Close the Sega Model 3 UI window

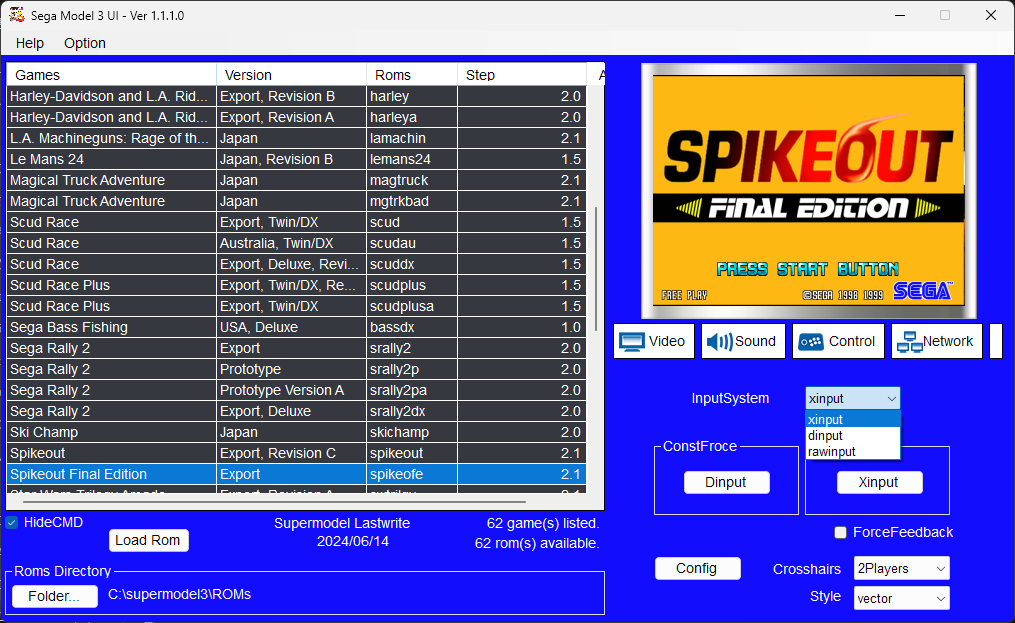pyautogui.click(x=990, y=15)
